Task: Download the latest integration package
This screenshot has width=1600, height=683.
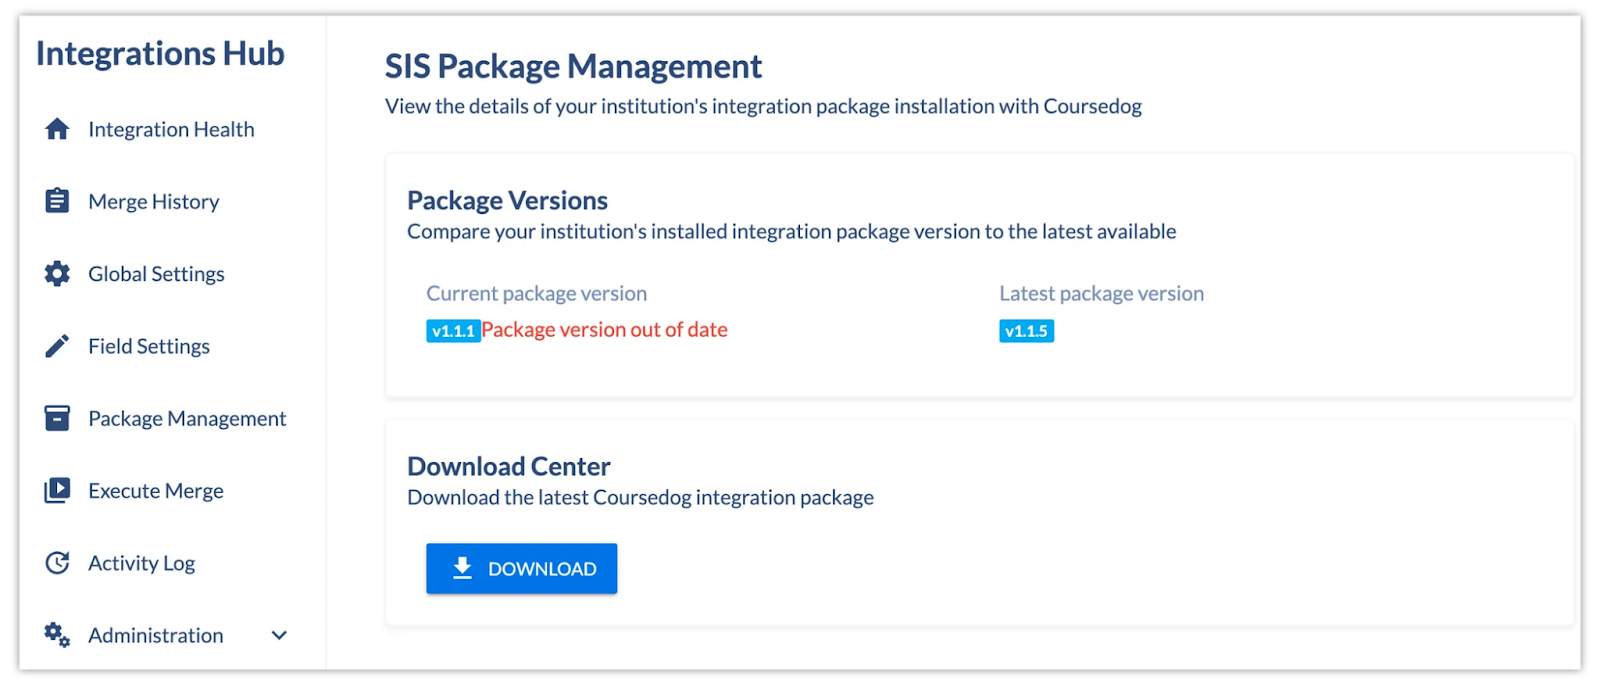Action: [521, 568]
